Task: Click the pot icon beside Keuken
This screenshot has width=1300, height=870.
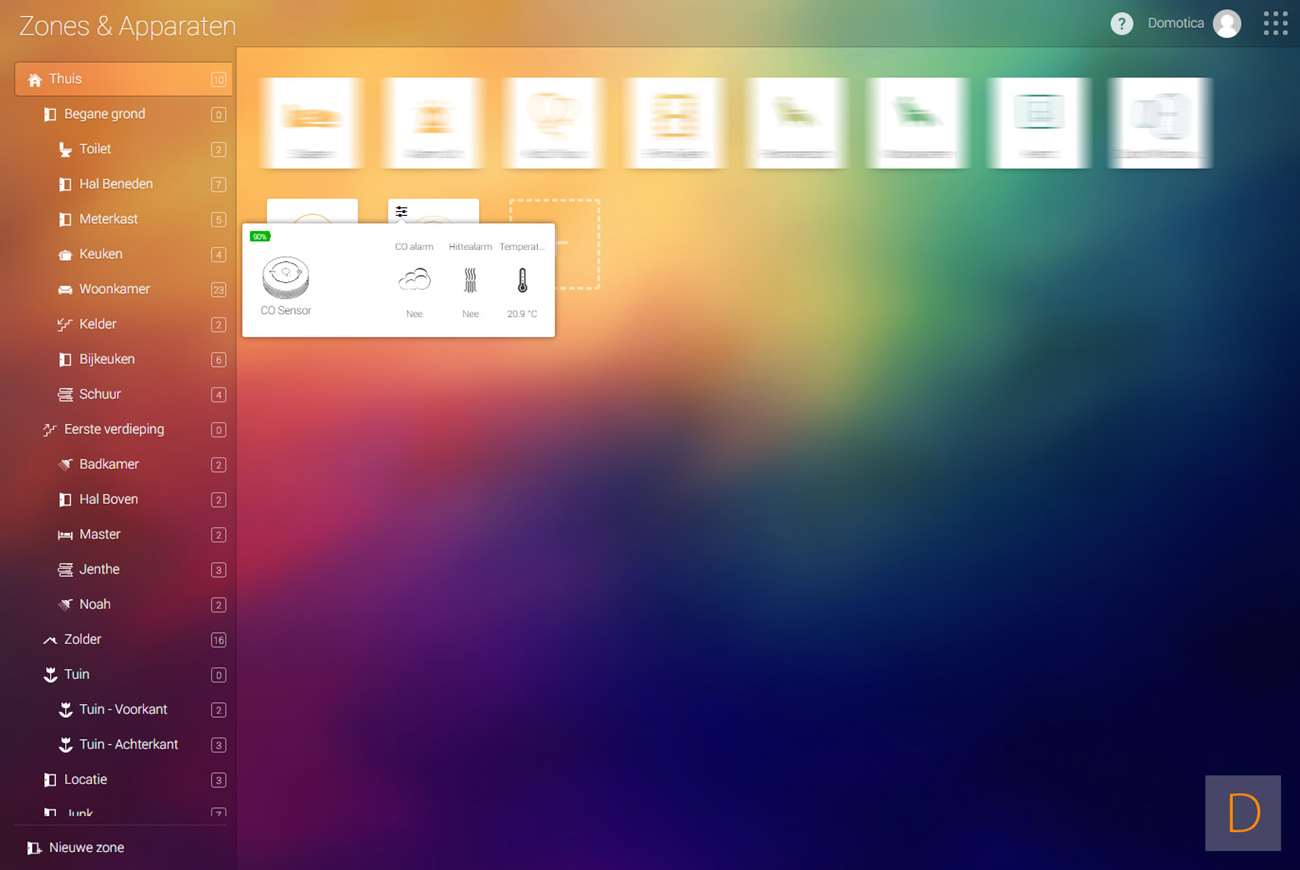Action: point(65,255)
